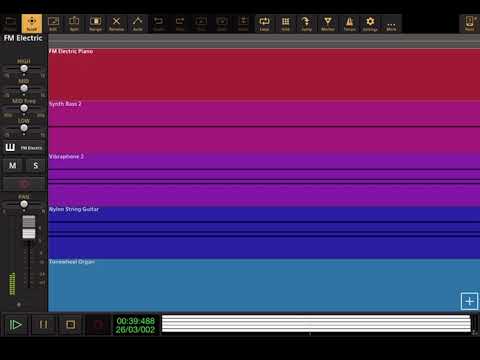Add a new track with plus button
Image resolution: width=480 pixels, height=360 pixels.
(469, 301)
